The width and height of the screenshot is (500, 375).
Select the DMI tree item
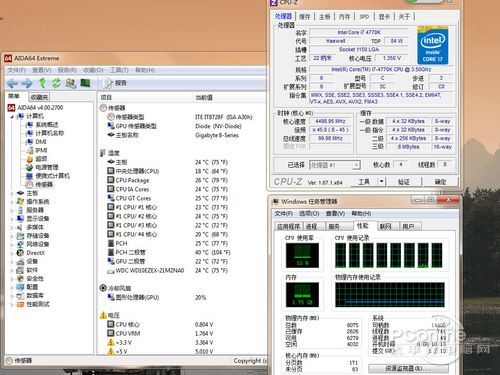(x=41, y=142)
